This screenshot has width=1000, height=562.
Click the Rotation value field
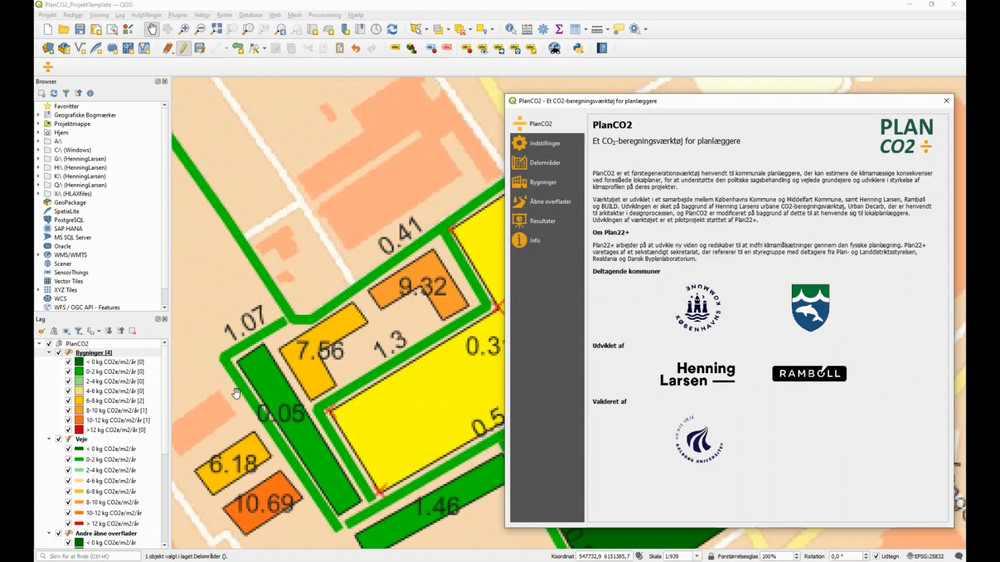(845, 556)
